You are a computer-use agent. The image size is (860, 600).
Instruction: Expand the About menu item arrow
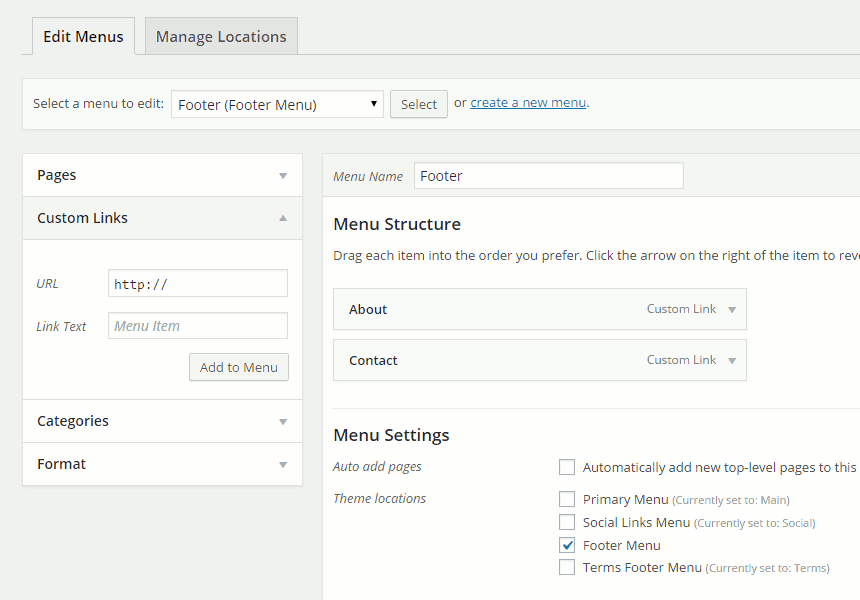coord(732,310)
